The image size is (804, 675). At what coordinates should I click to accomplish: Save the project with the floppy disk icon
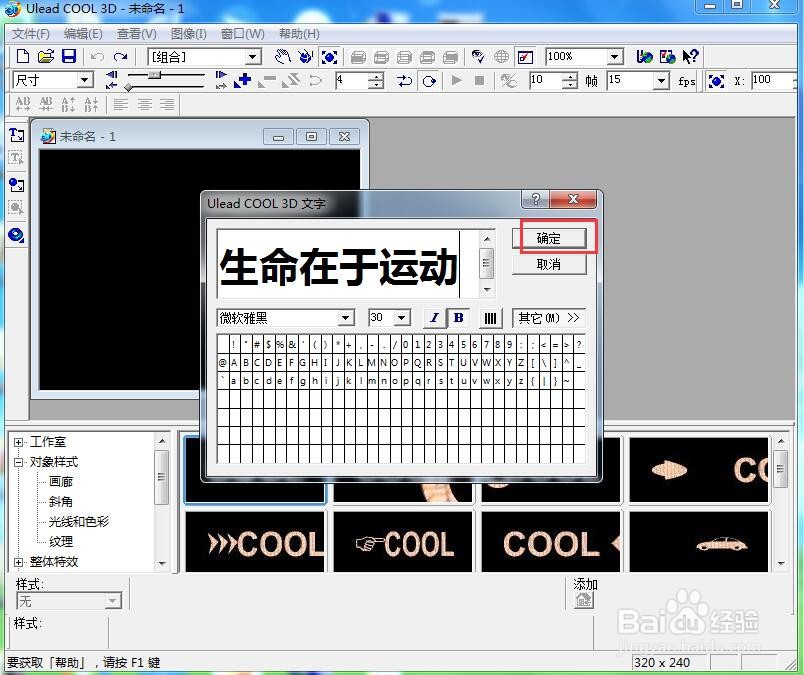click(69, 56)
